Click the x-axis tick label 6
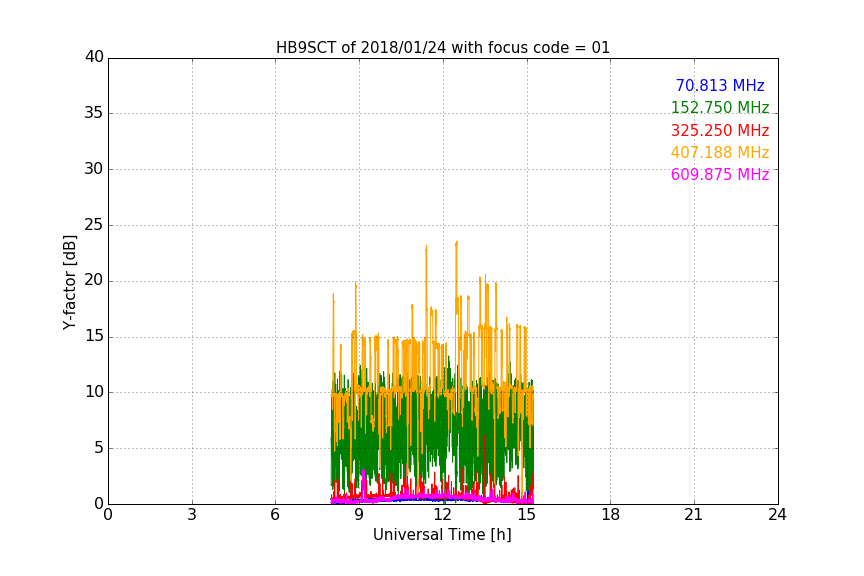 pyautogui.click(x=275, y=515)
